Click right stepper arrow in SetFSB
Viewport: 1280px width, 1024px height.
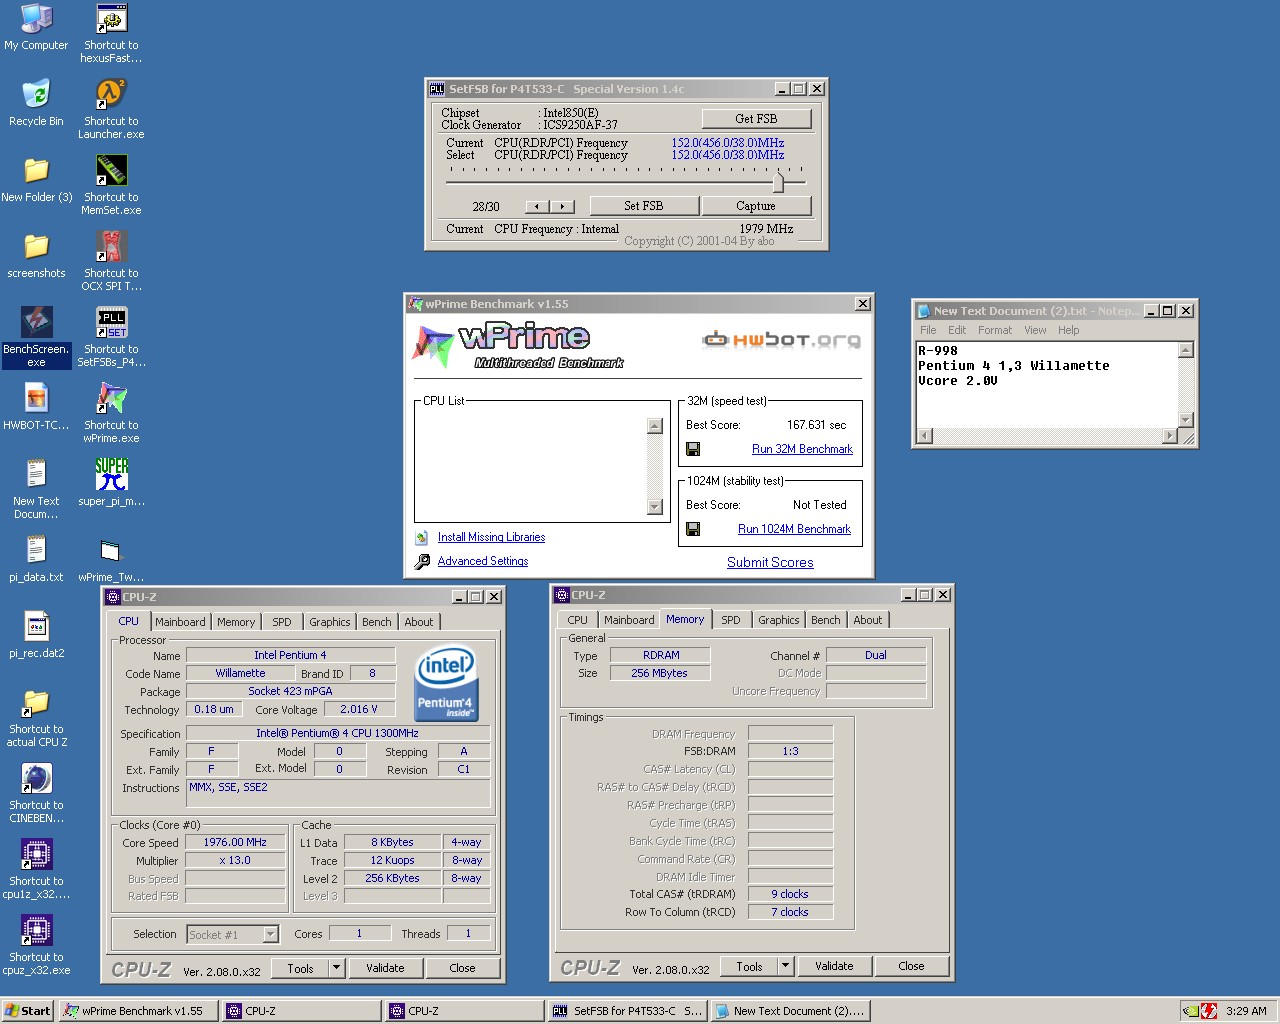(562, 206)
